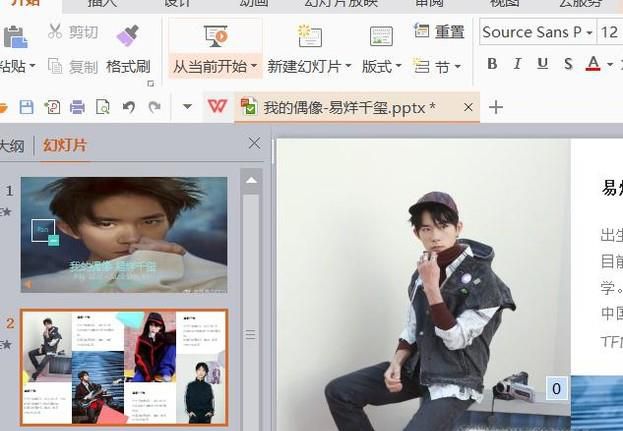Click the Section (节) icon
Viewport: 623px width, 431px height.
(x=421, y=66)
